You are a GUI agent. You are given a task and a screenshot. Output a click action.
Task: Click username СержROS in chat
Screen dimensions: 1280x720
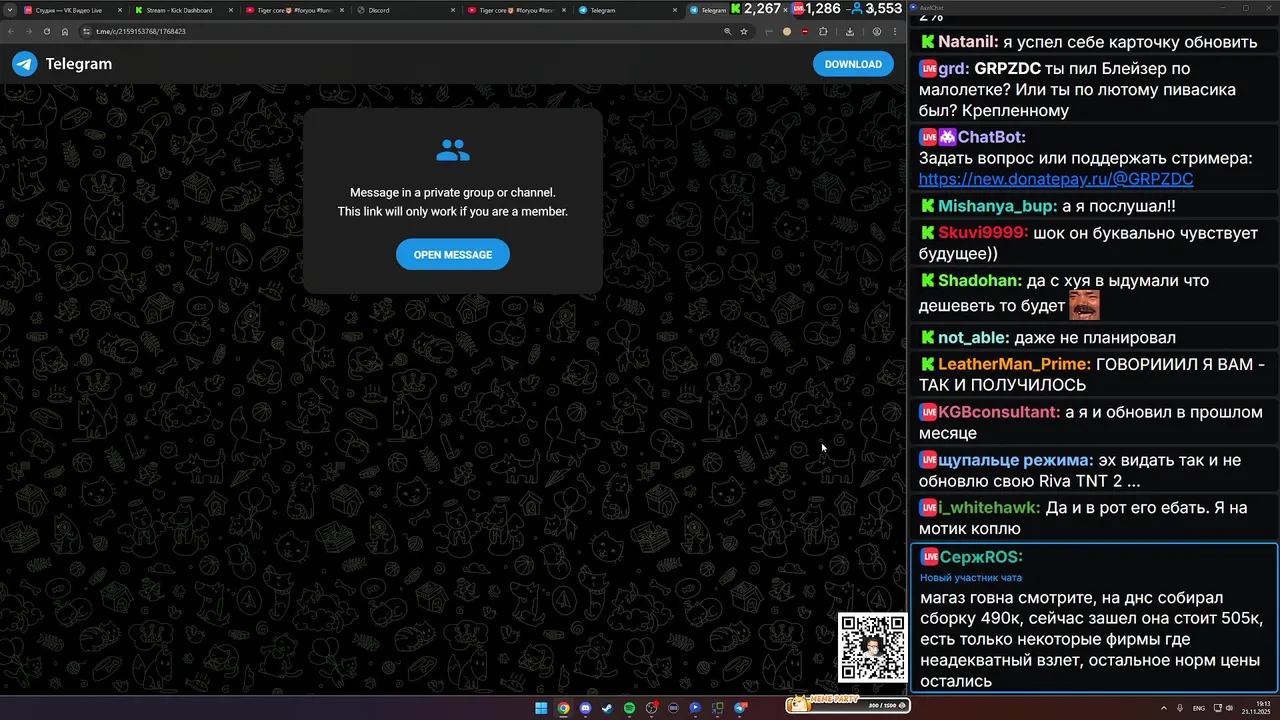pyautogui.click(x=980, y=557)
